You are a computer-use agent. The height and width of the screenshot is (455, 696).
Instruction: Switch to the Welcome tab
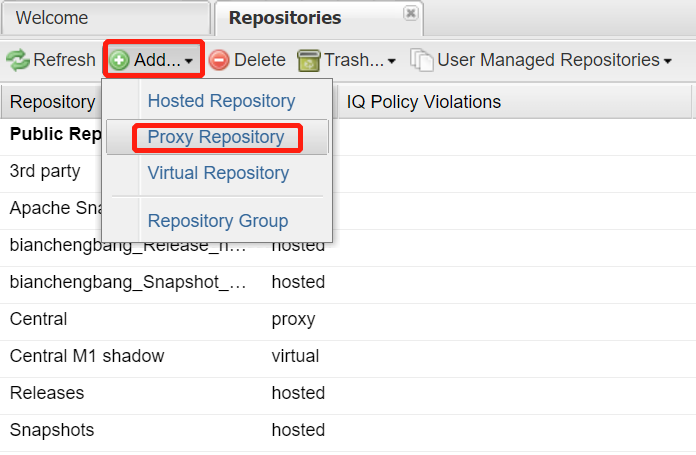(x=52, y=18)
